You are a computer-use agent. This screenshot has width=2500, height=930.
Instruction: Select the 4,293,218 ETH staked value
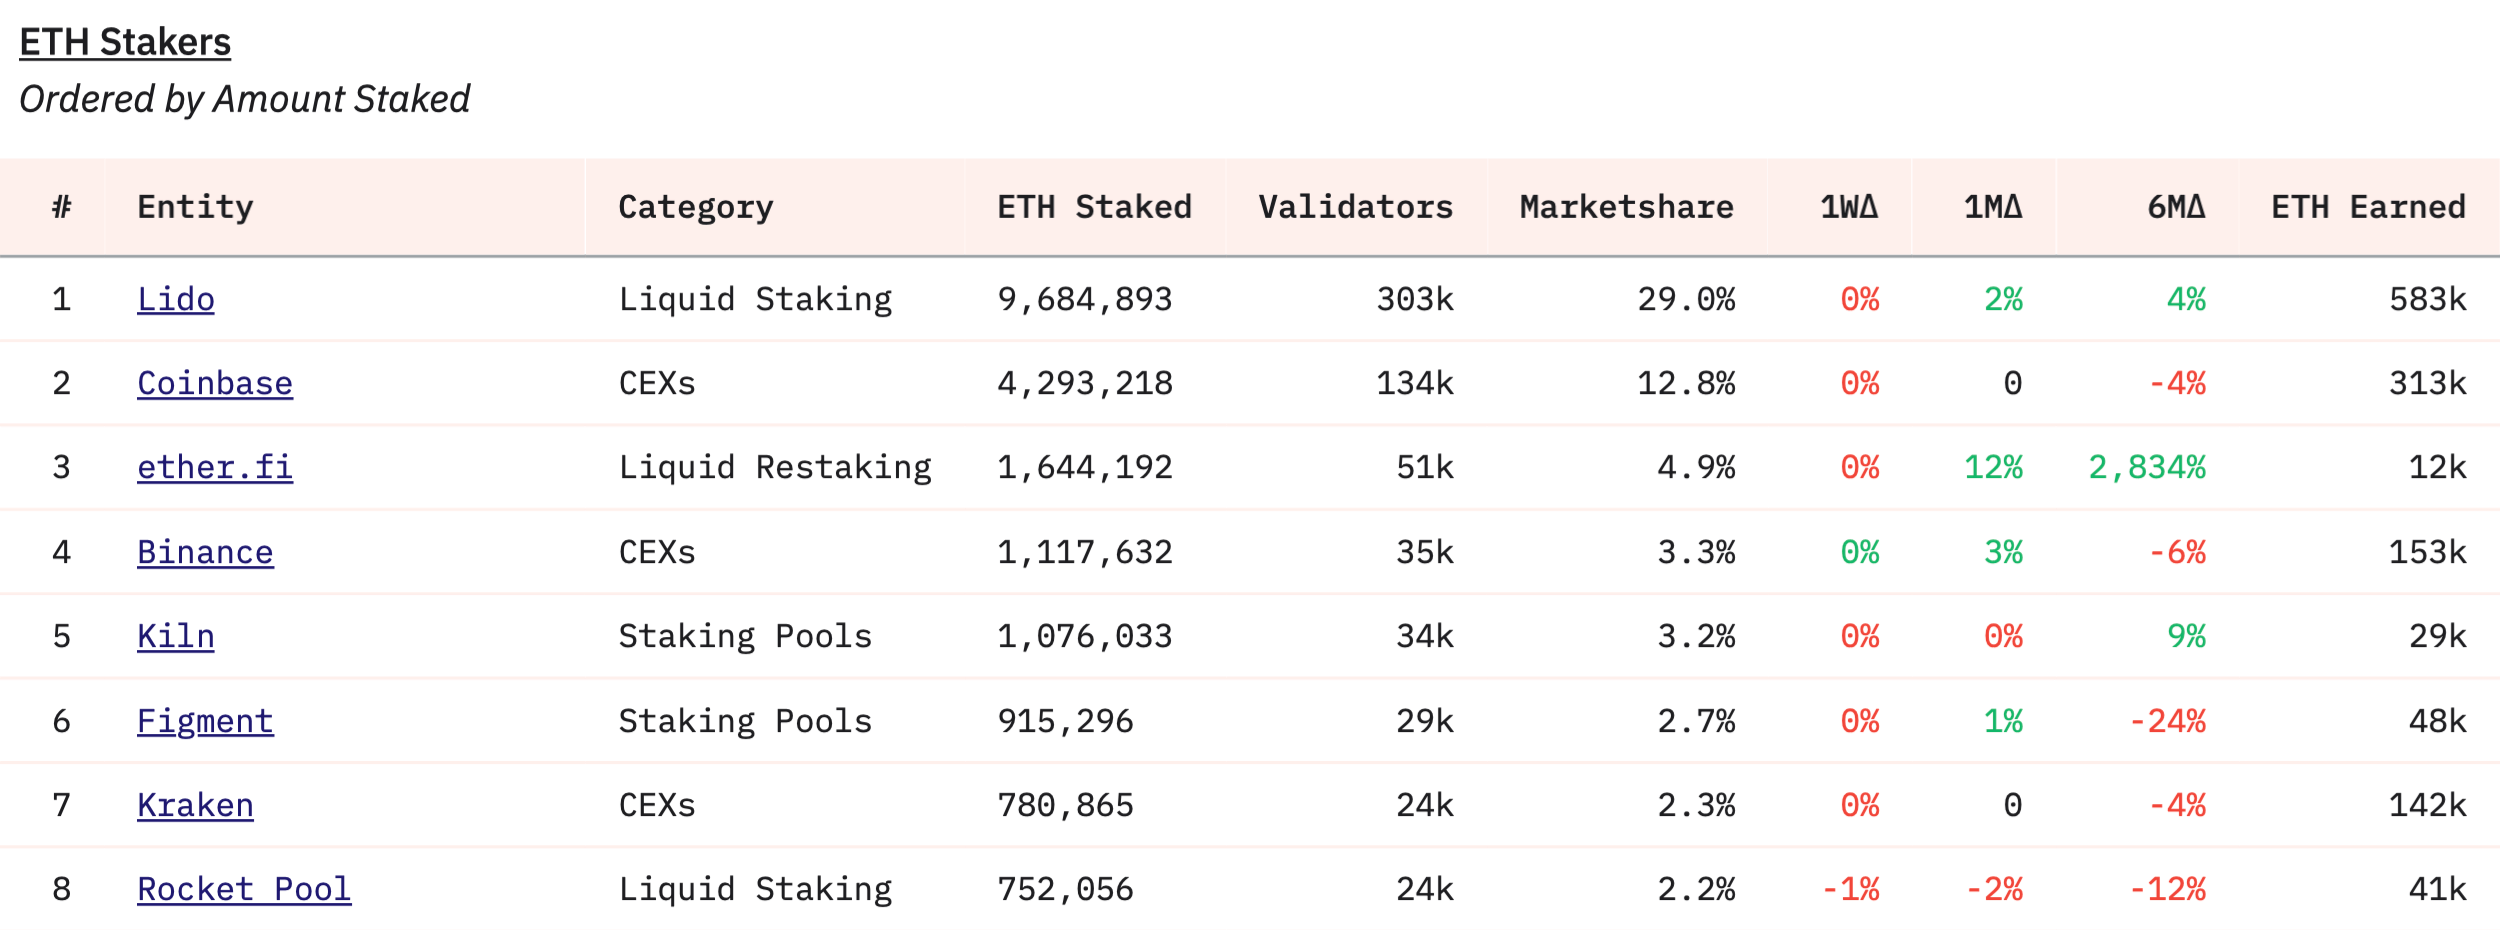point(1085,383)
